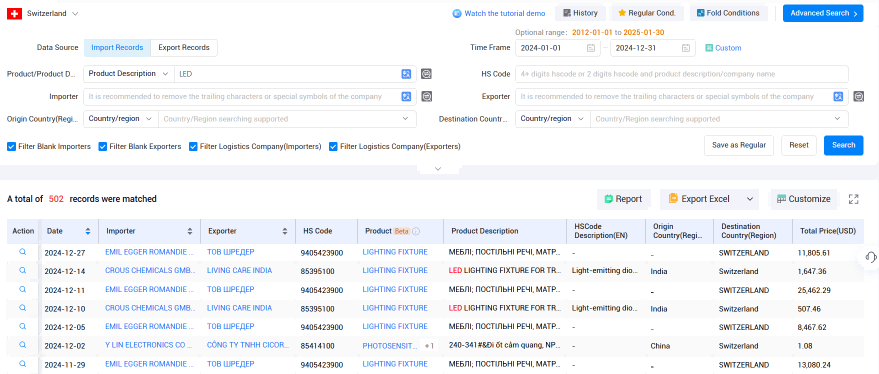This screenshot has width=879, height=374.
Task: Generate a Report
Action: 623,199
